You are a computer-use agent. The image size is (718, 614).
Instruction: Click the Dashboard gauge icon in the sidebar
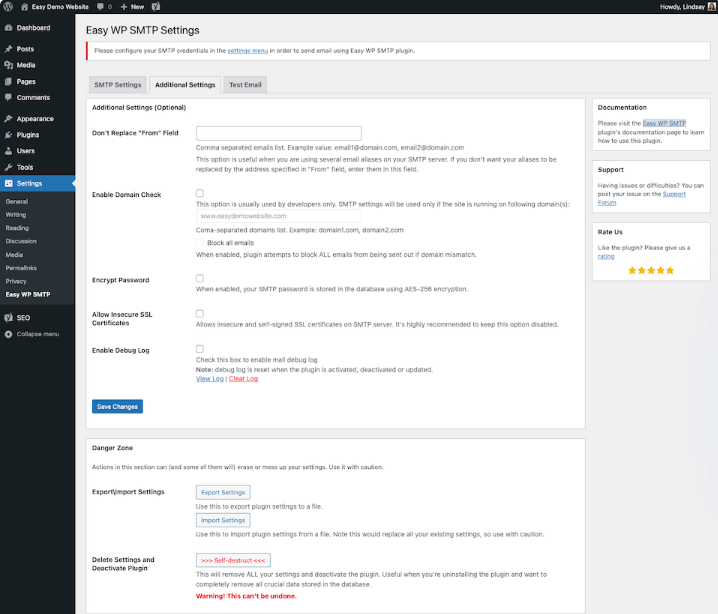[8, 27]
